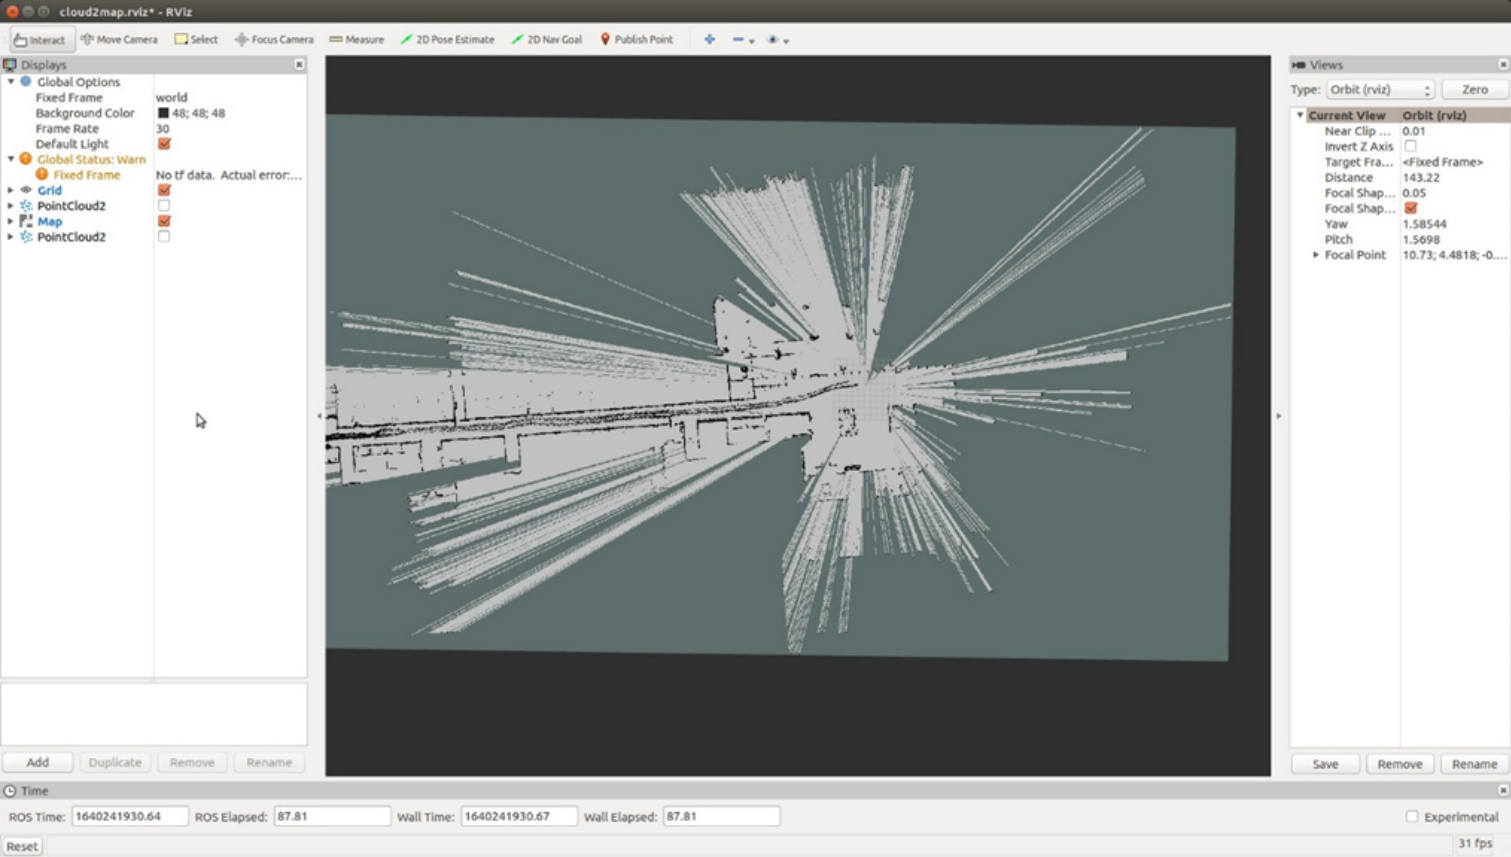Click the plus add-tool icon in toolbar
The height and width of the screenshot is (857, 1511).
709,40
